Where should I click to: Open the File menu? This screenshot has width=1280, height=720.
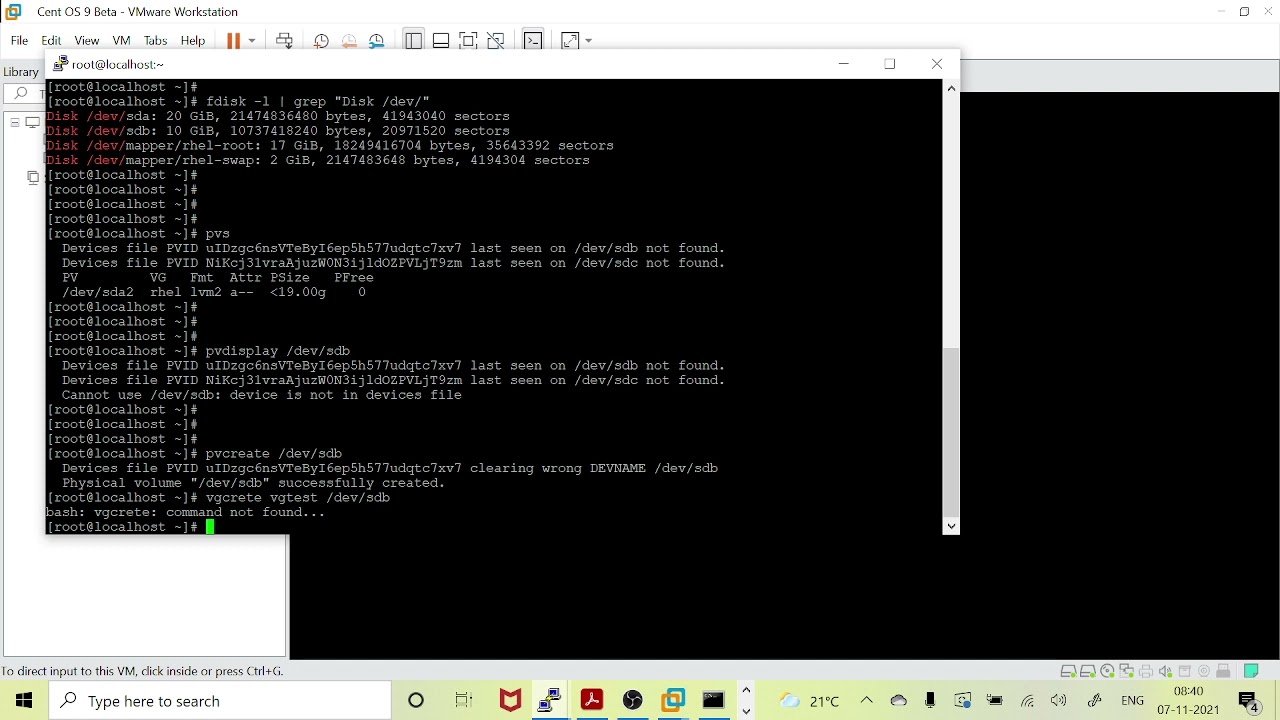pos(19,41)
